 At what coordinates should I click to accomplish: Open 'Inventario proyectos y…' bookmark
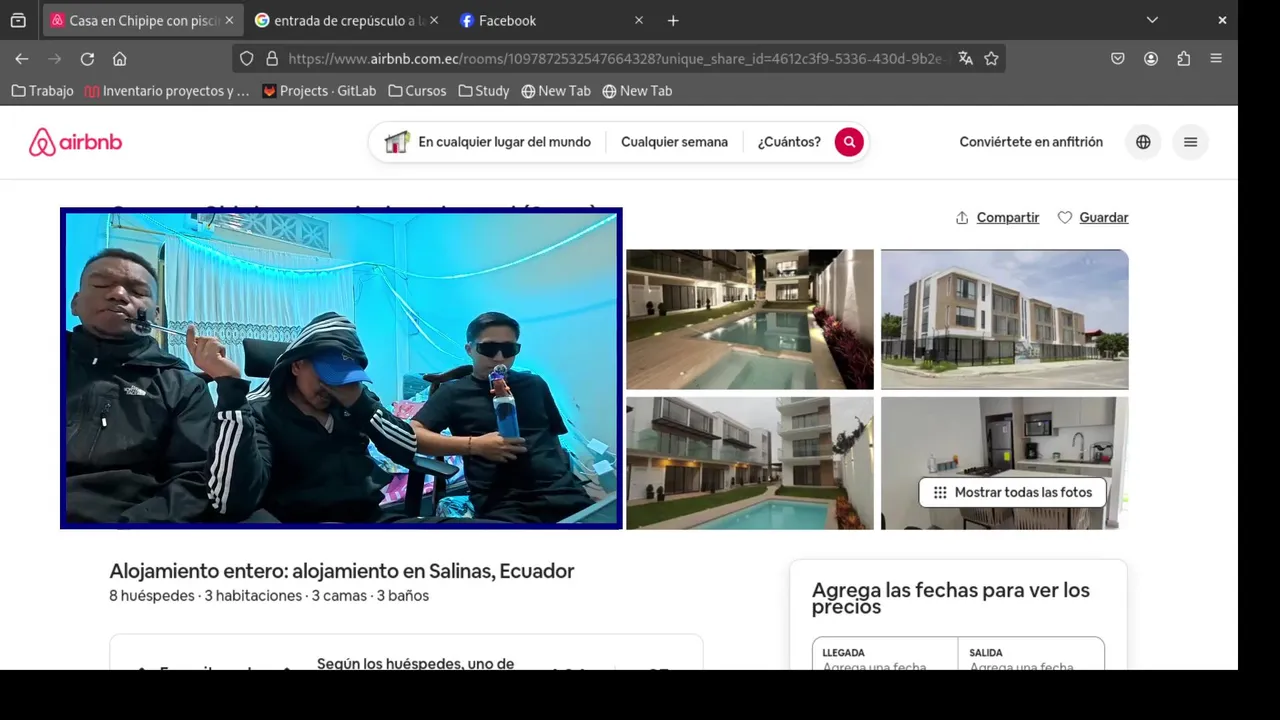167,91
